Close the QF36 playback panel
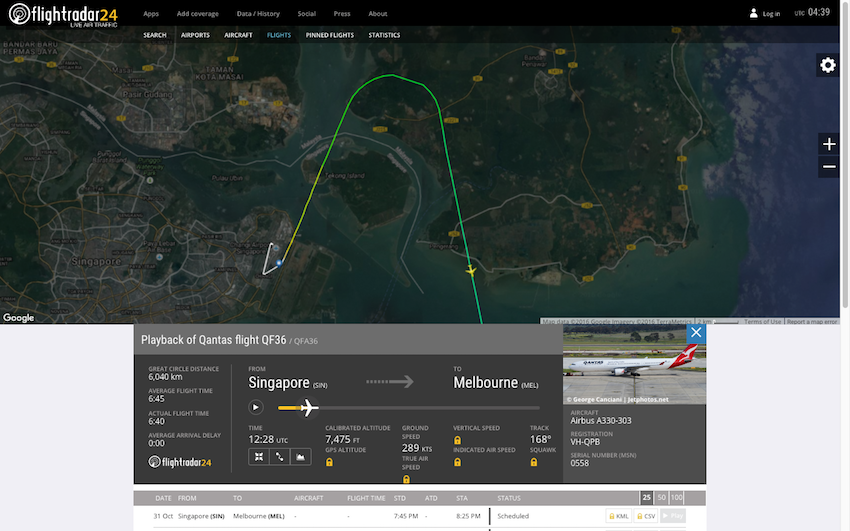The height and width of the screenshot is (531, 850). 696,333
